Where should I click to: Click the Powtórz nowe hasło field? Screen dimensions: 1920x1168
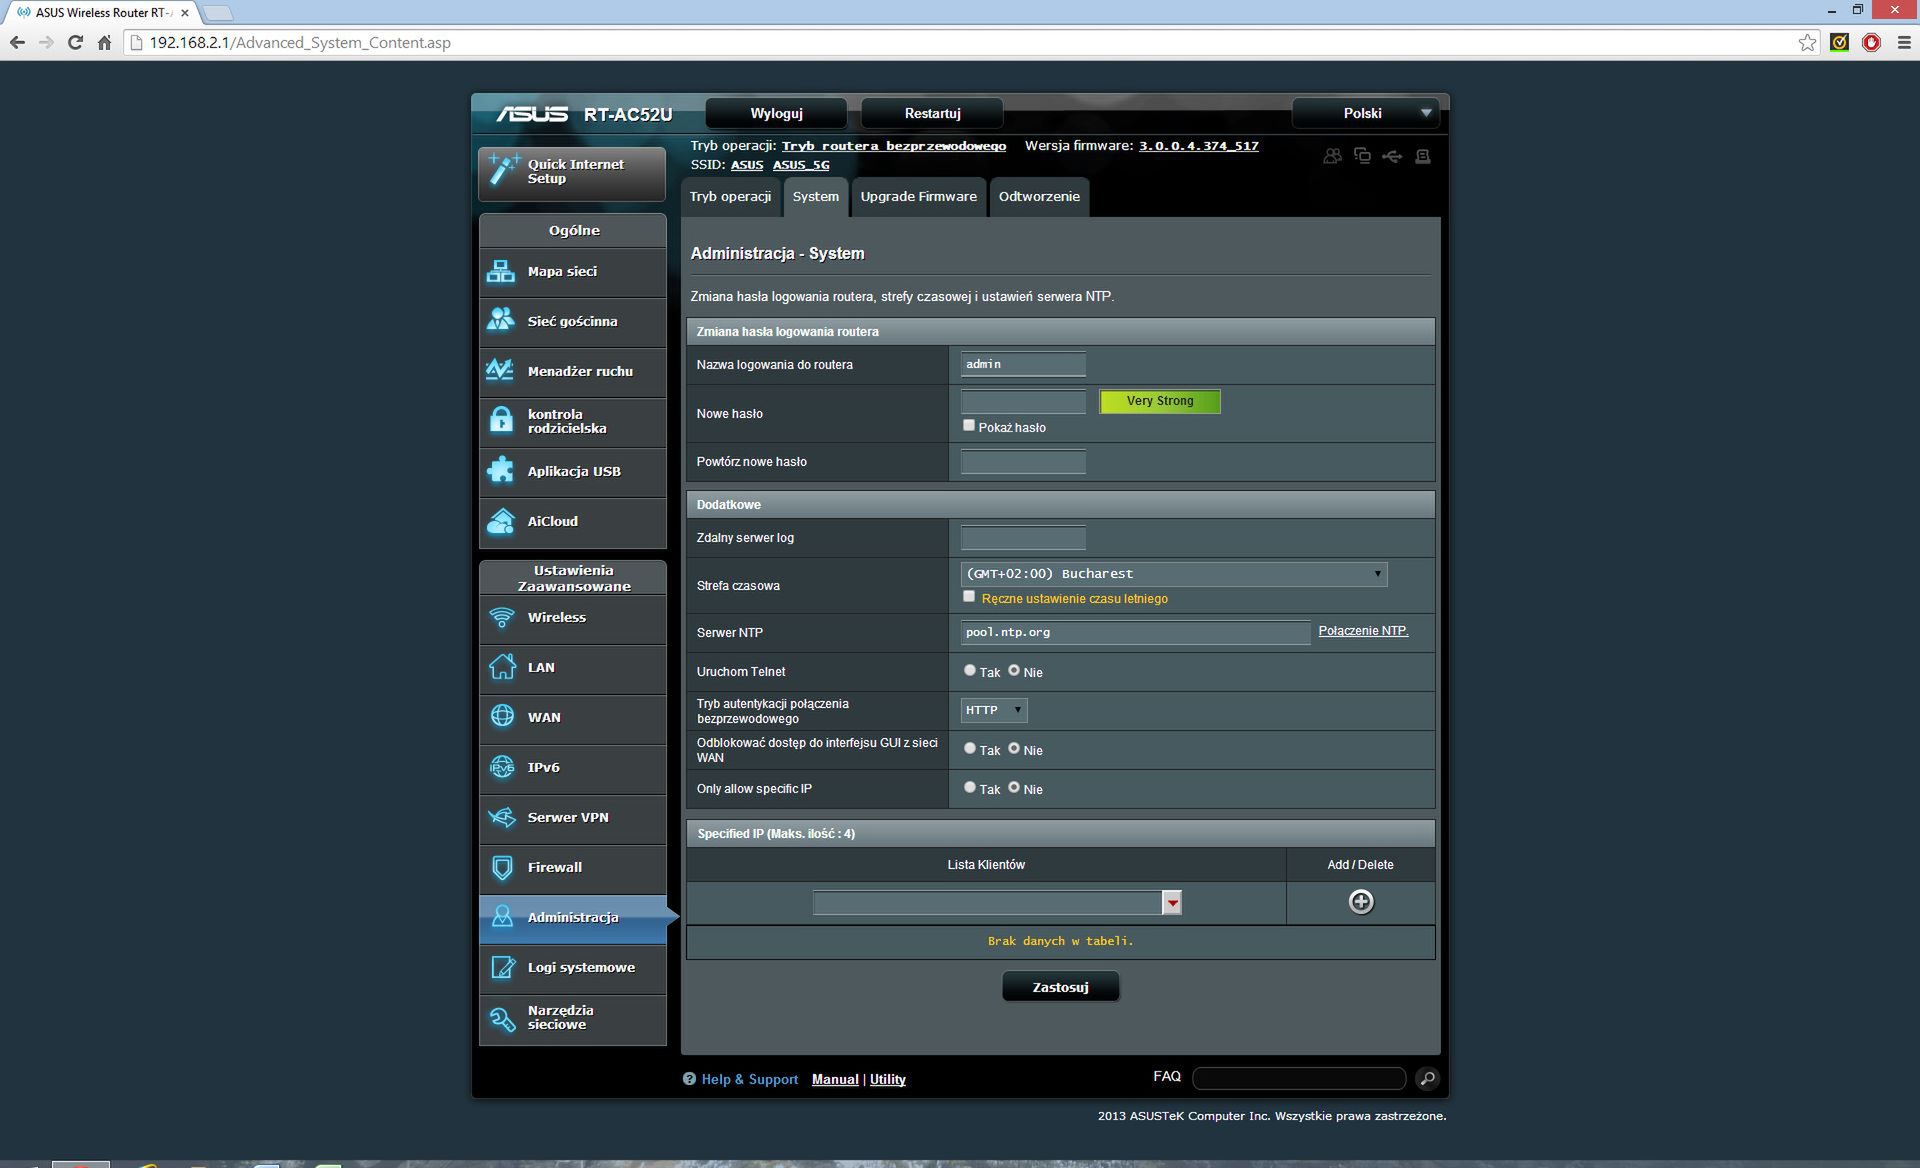1023,461
